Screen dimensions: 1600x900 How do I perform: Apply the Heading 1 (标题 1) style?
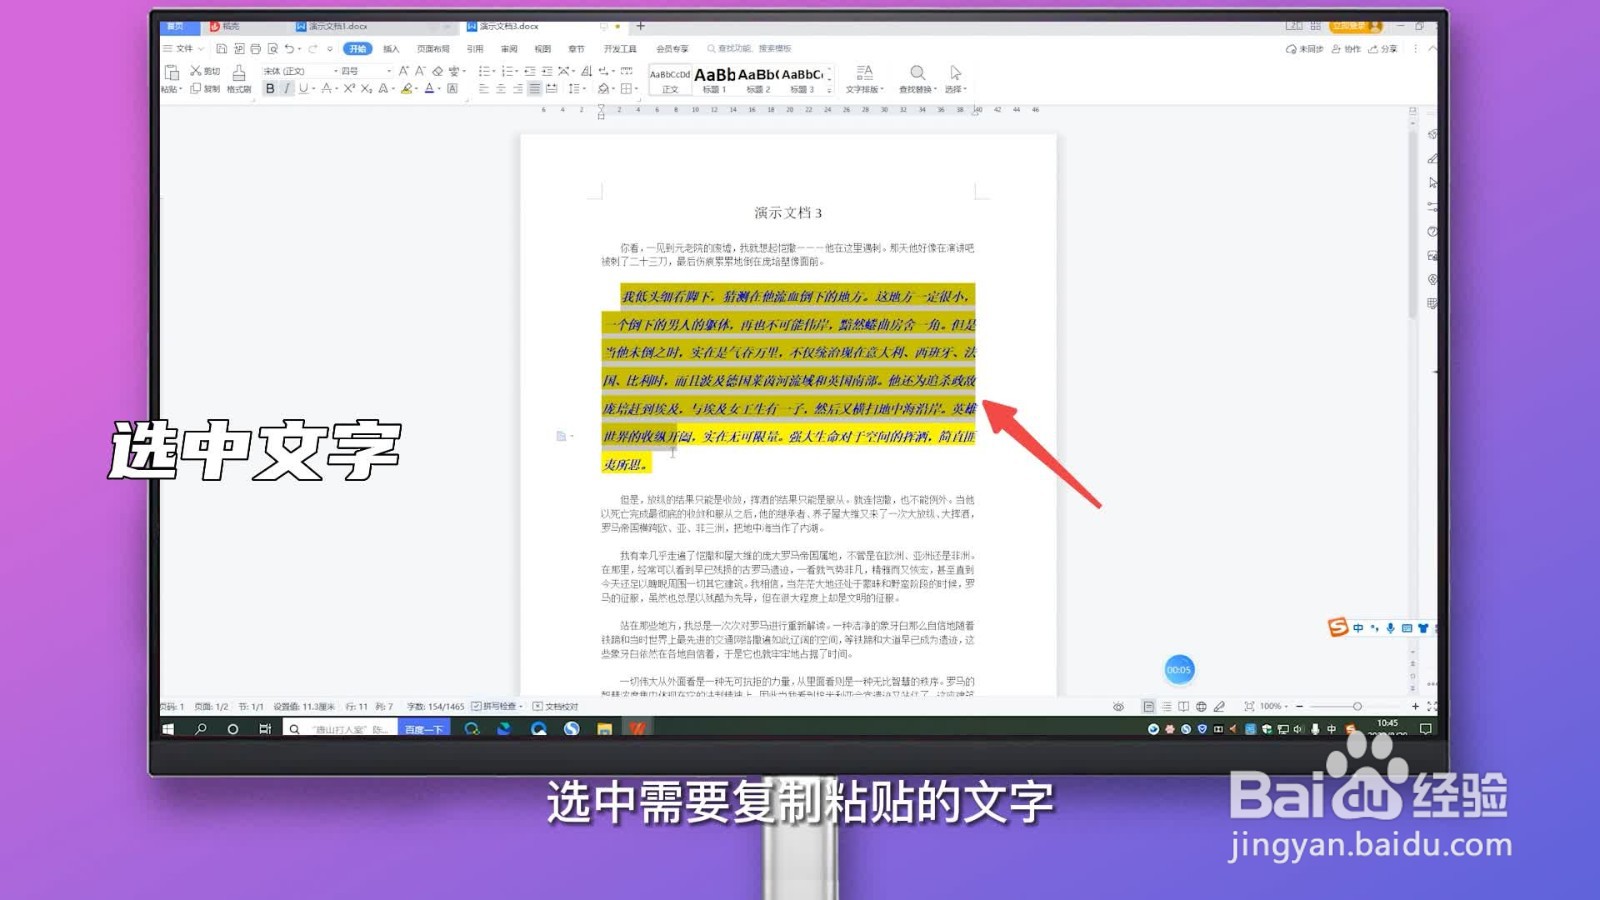pos(714,79)
